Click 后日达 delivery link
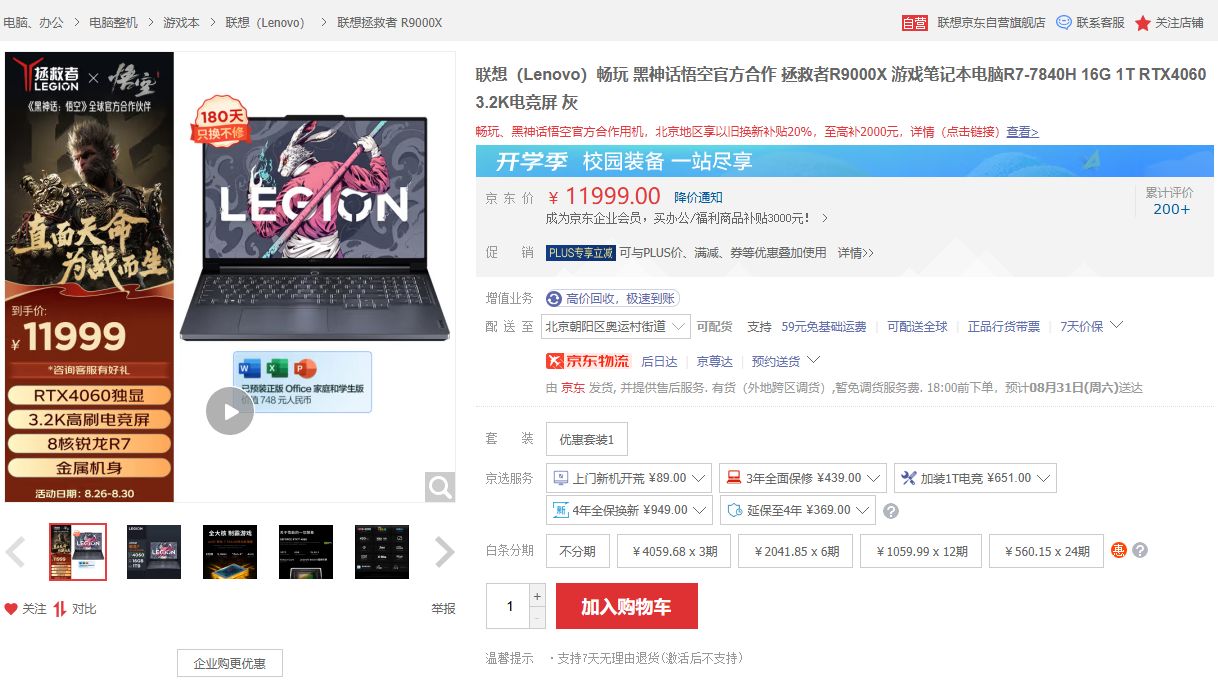 pyautogui.click(x=659, y=361)
